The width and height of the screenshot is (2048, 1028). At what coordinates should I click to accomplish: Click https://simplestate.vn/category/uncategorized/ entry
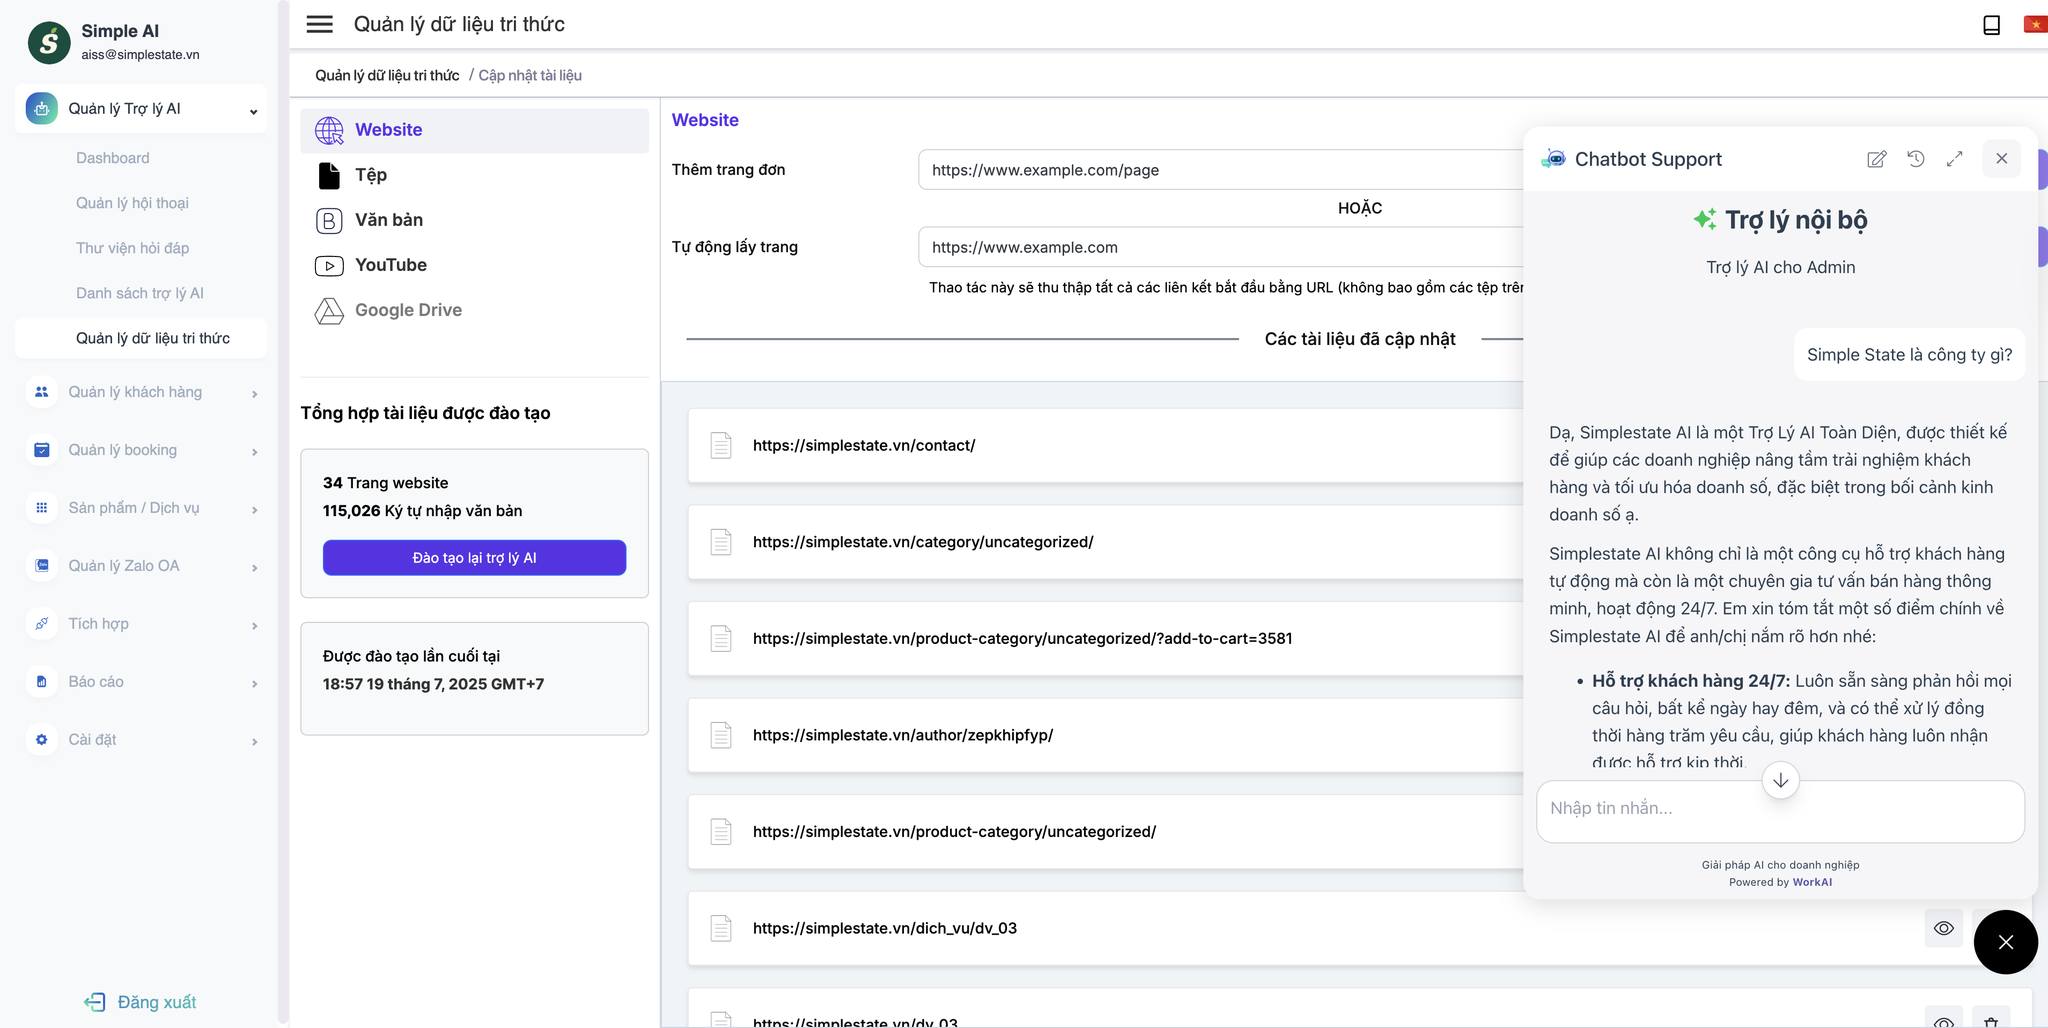(x=923, y=542)
